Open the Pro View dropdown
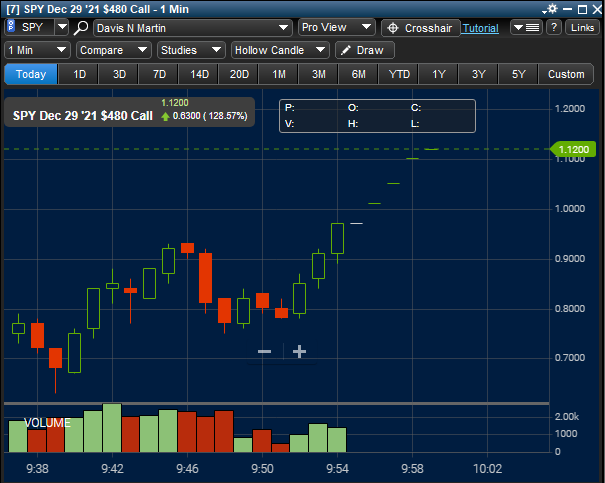 point(337,28)
